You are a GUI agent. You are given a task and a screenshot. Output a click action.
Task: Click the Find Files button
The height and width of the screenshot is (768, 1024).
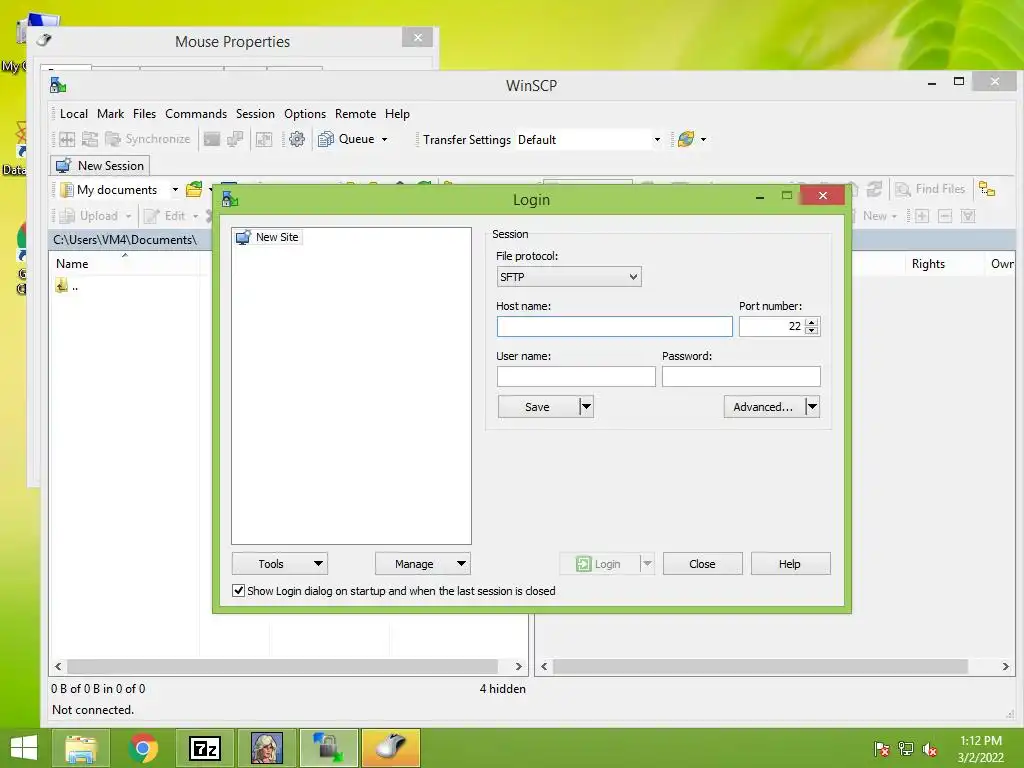point(931,189)
